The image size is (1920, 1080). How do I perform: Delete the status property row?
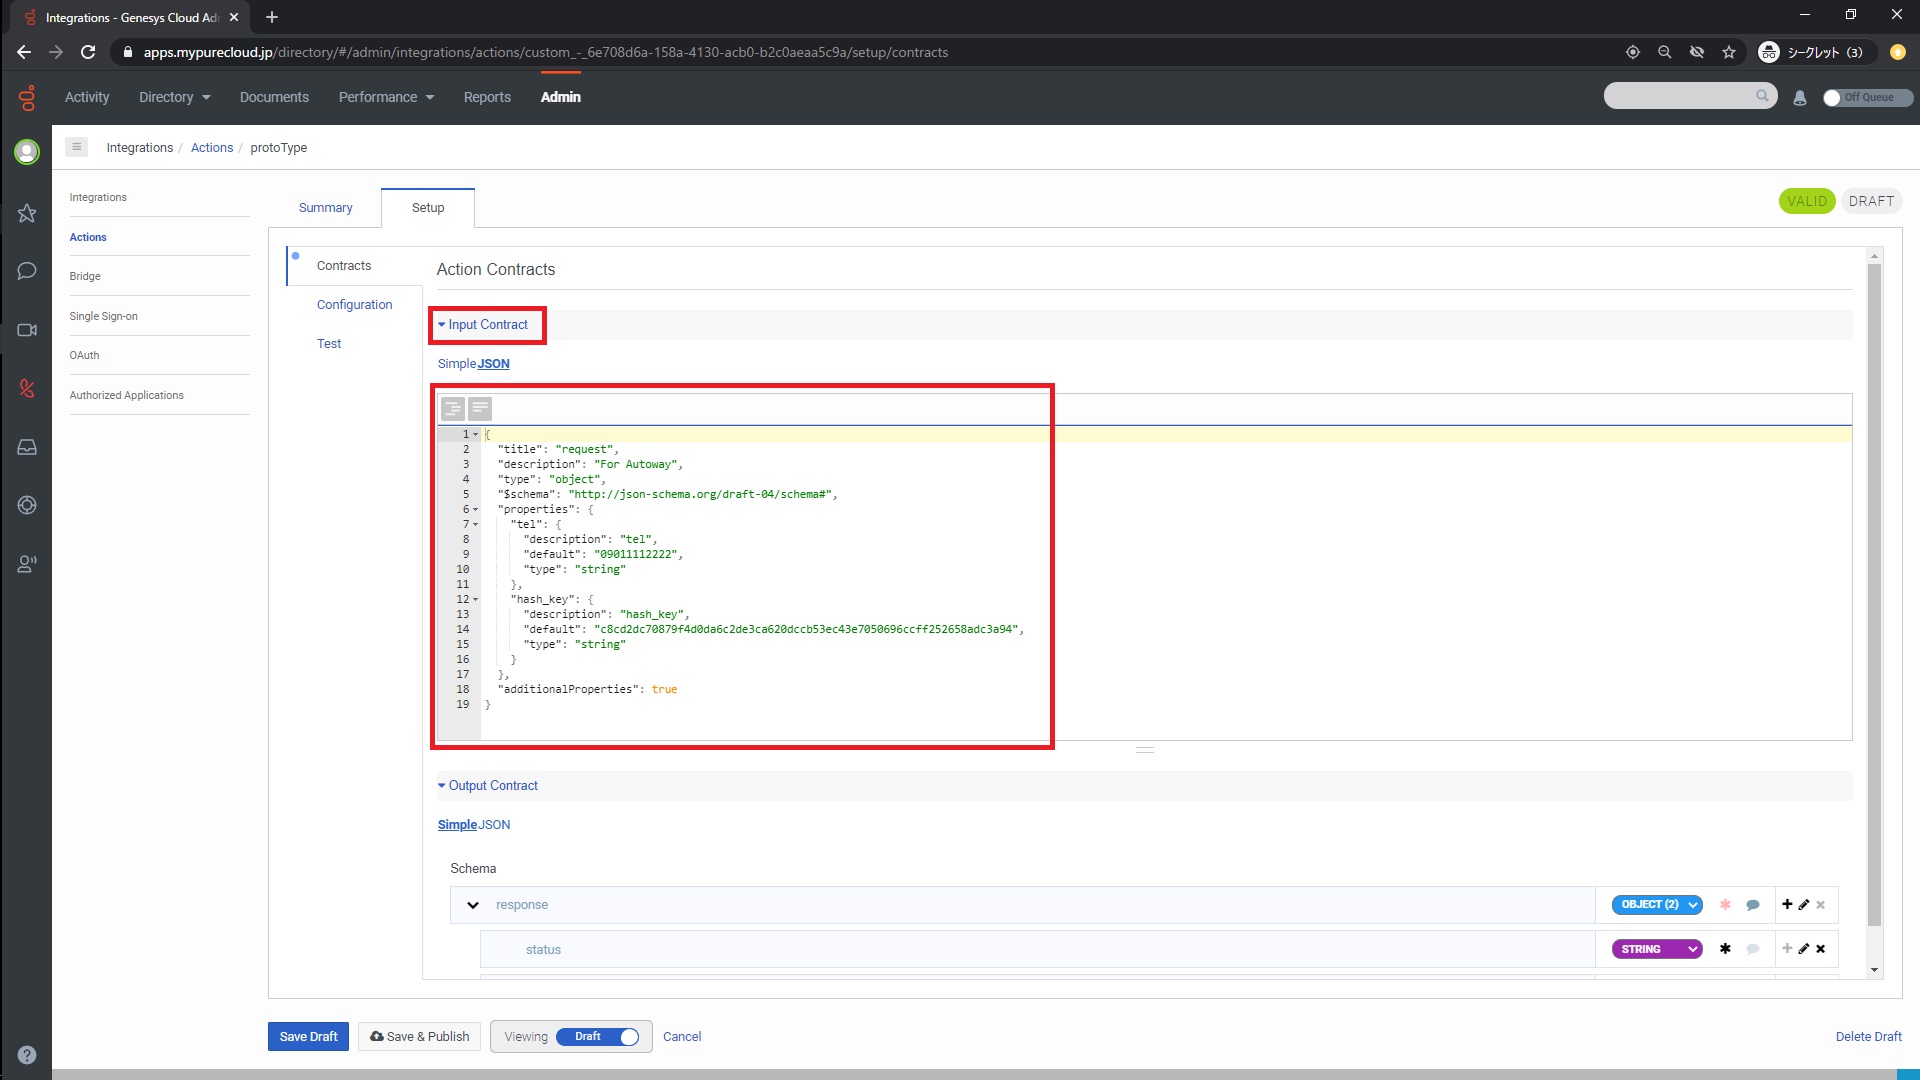click(1821, 949)
